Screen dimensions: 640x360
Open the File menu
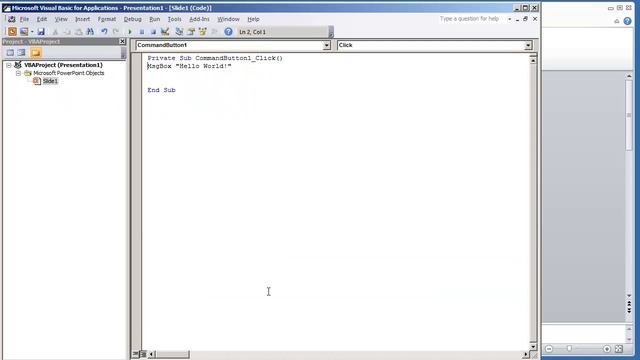pos(24,19)
